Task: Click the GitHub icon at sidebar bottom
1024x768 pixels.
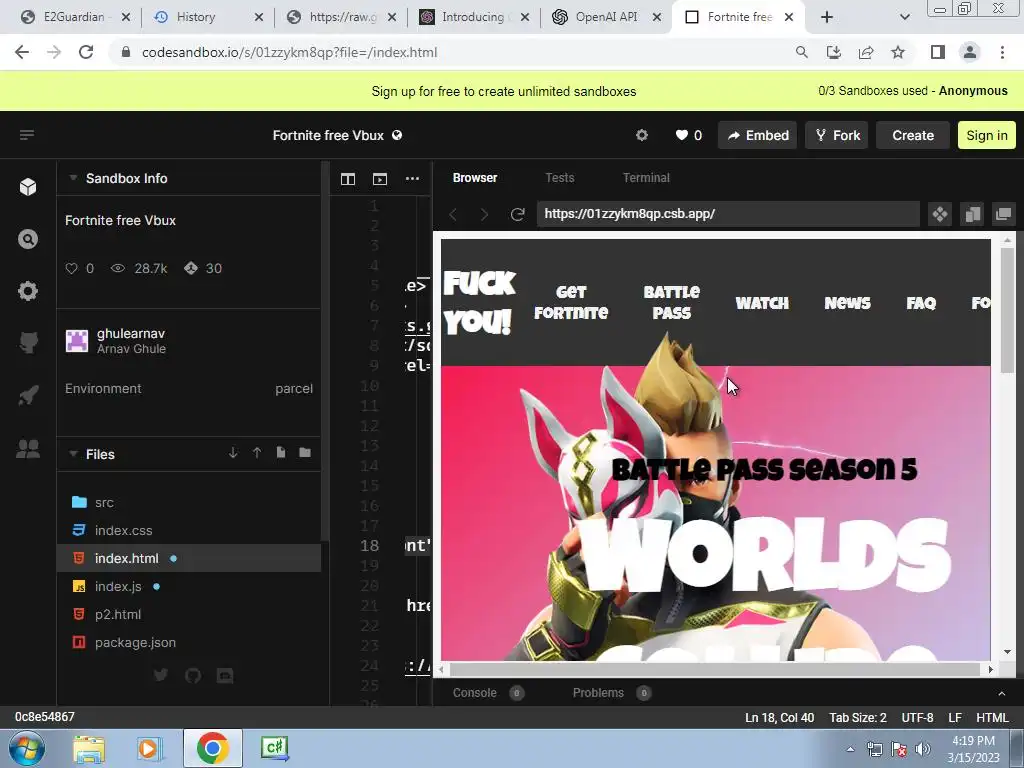Action: pyautogui.click(x=193, y=675)
